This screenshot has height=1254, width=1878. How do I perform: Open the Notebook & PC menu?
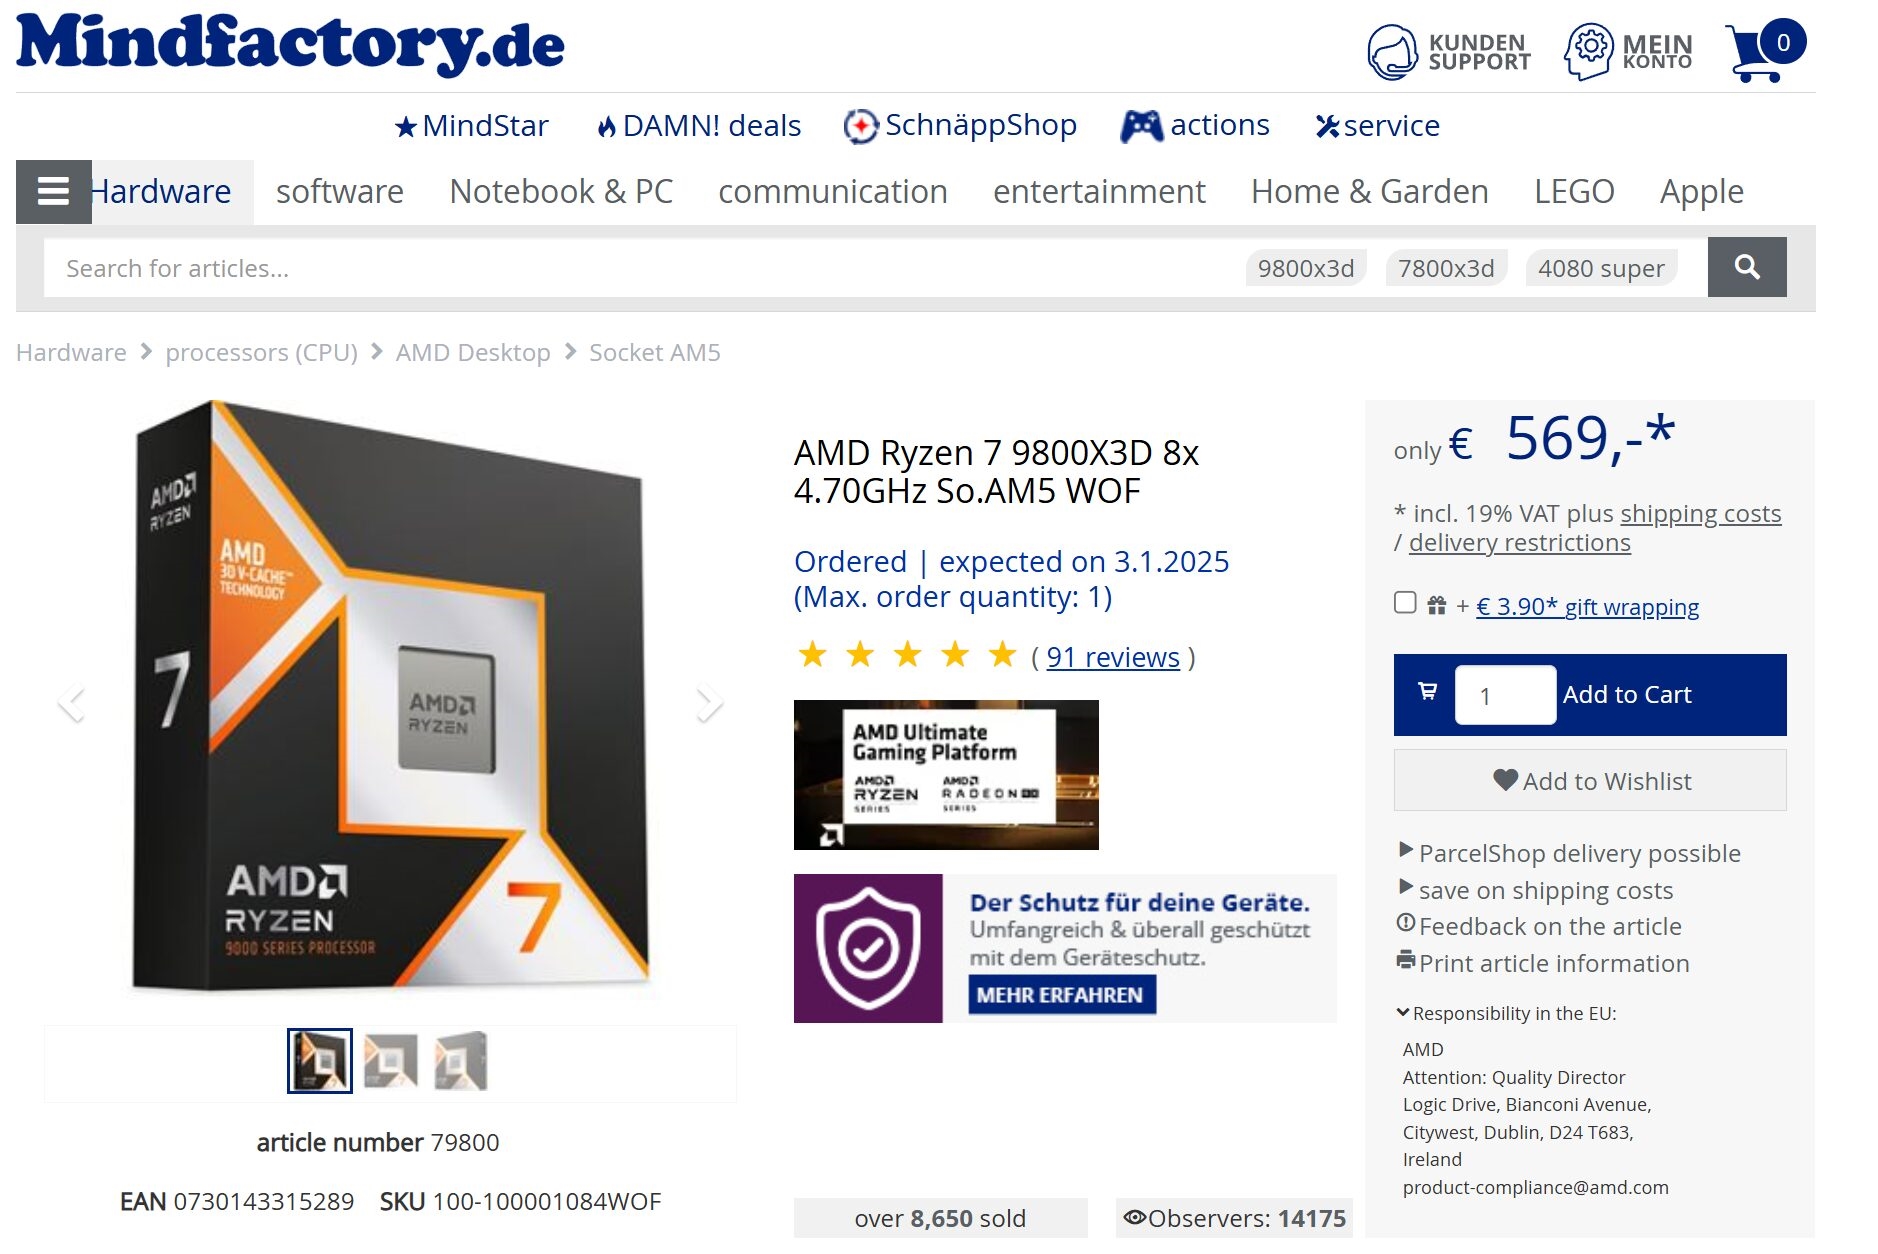[561, 191]
